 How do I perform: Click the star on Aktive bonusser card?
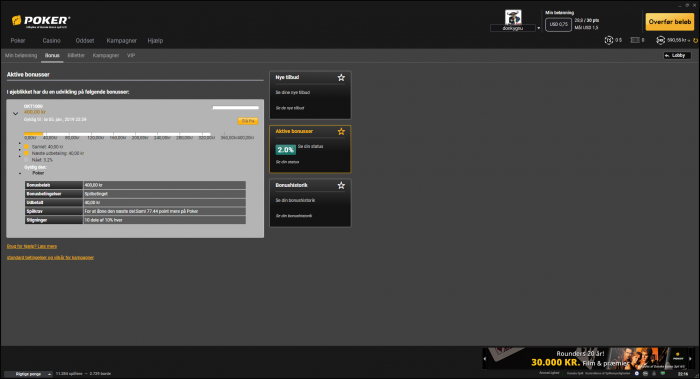341,132
